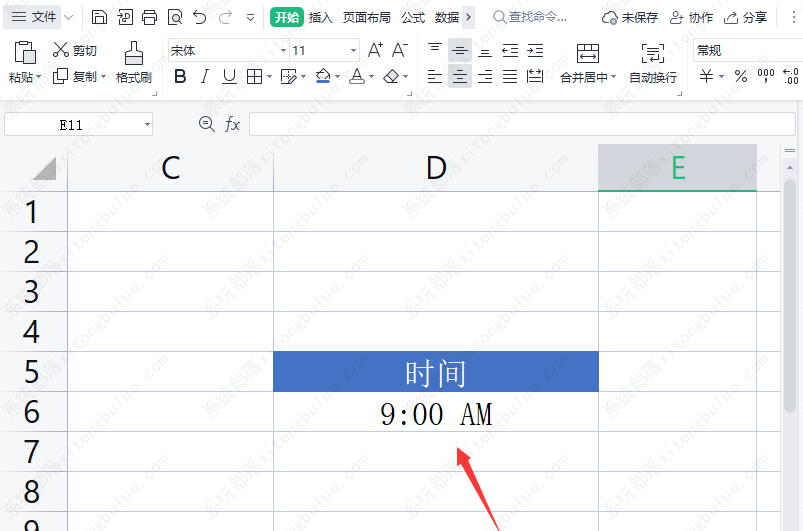Screen dimensions: 803x531
Task: Show more ribbon tabs chevron
Action: 468,17
